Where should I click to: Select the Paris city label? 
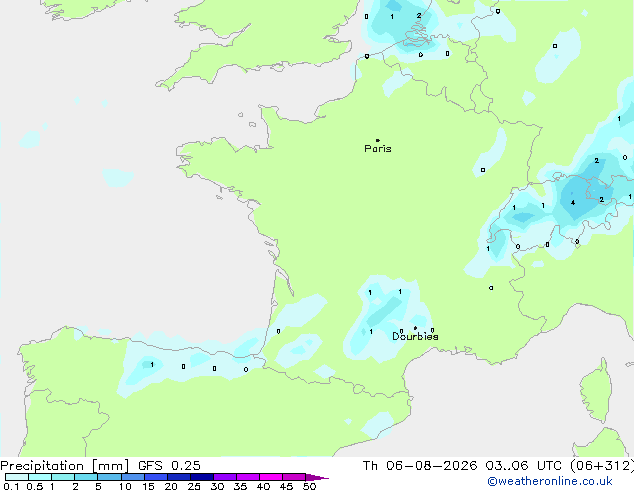tap(378, 149)
